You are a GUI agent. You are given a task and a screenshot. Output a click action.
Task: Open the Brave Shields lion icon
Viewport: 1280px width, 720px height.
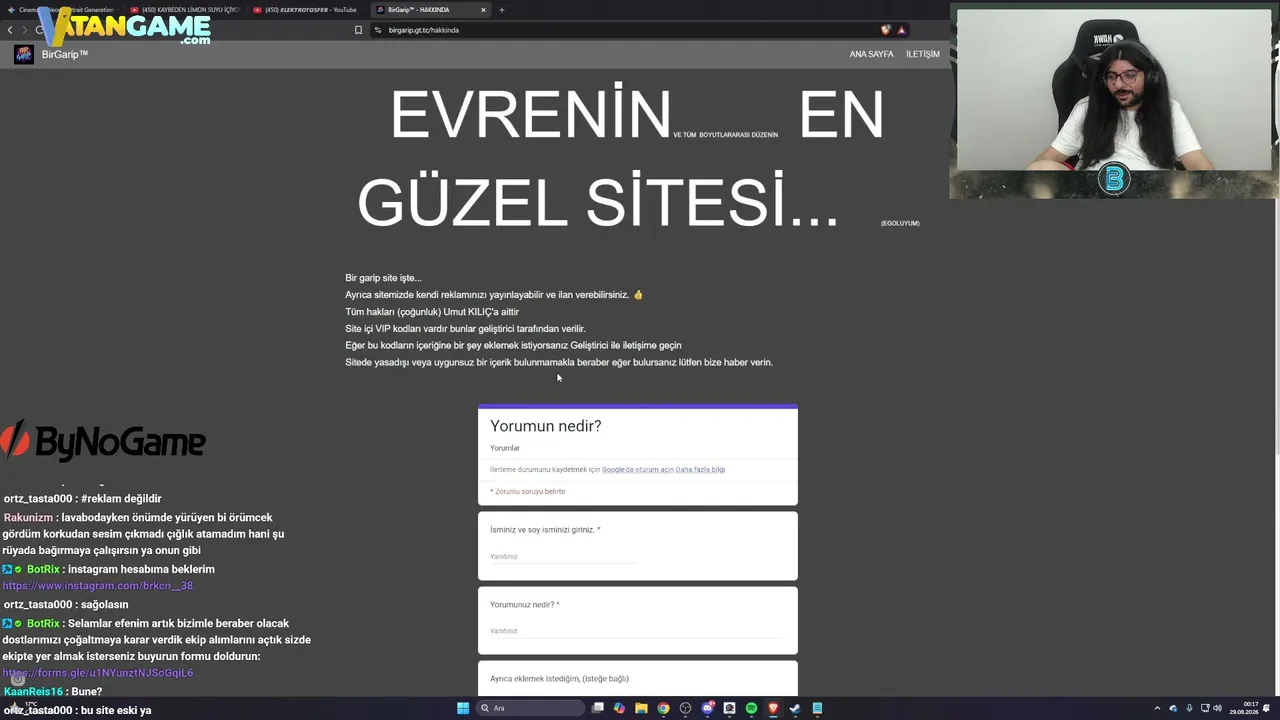[x=885, y=30]
